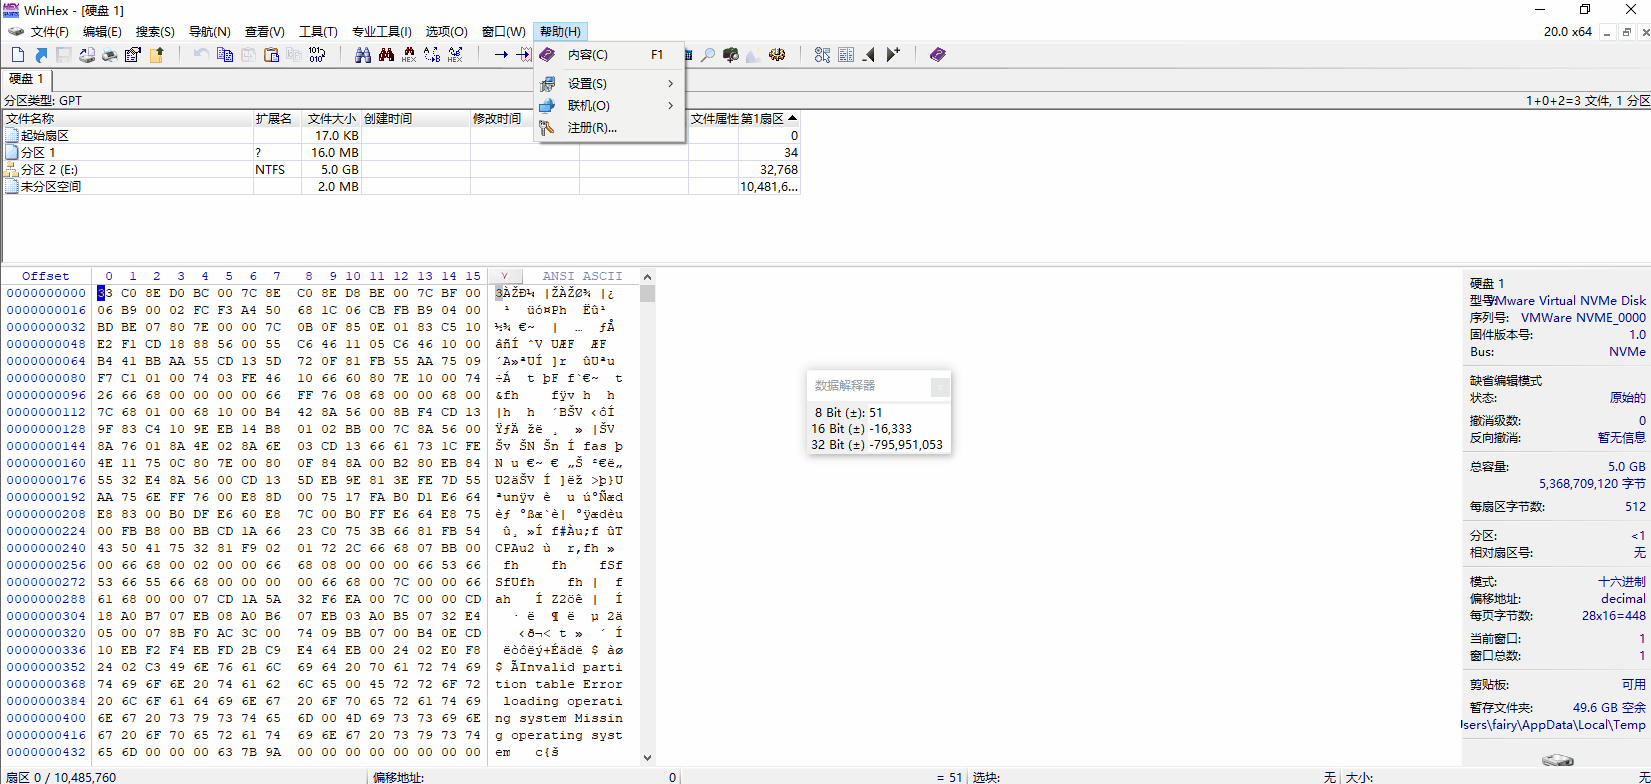Open the 导航(N) menu
This screenshot has height=784, width=1651.
click(210, 32)
